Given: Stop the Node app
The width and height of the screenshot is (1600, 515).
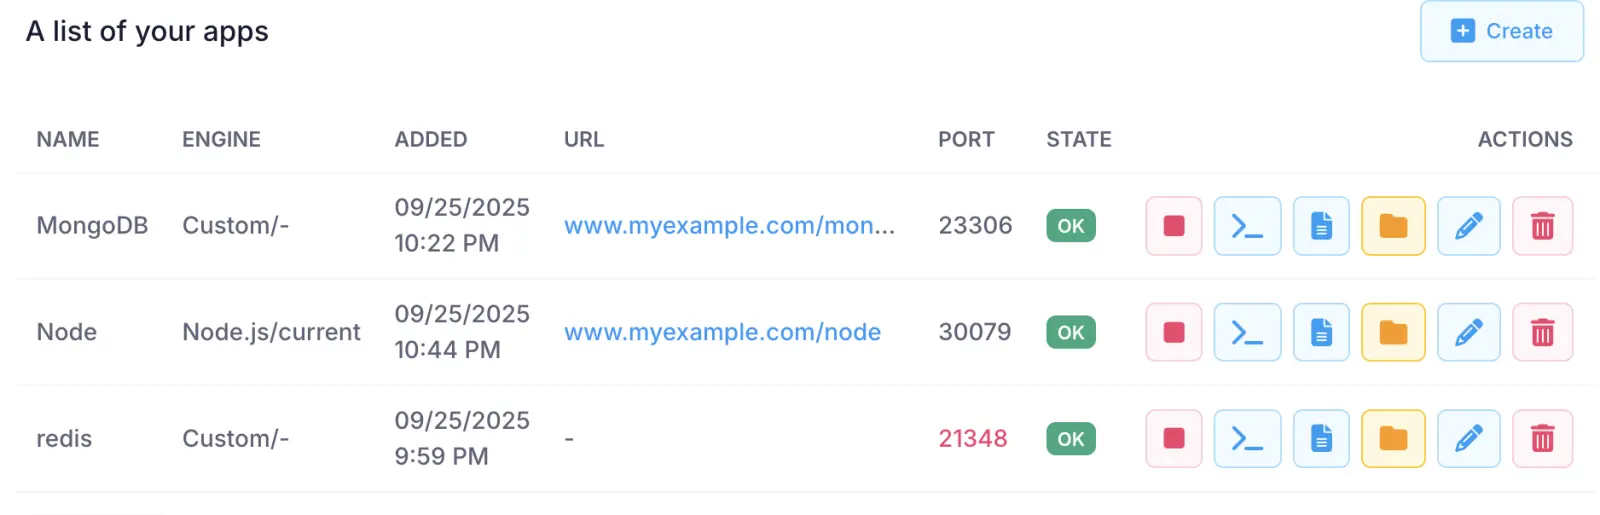Looking at the screenshot, I should (x=1173, y=332).
